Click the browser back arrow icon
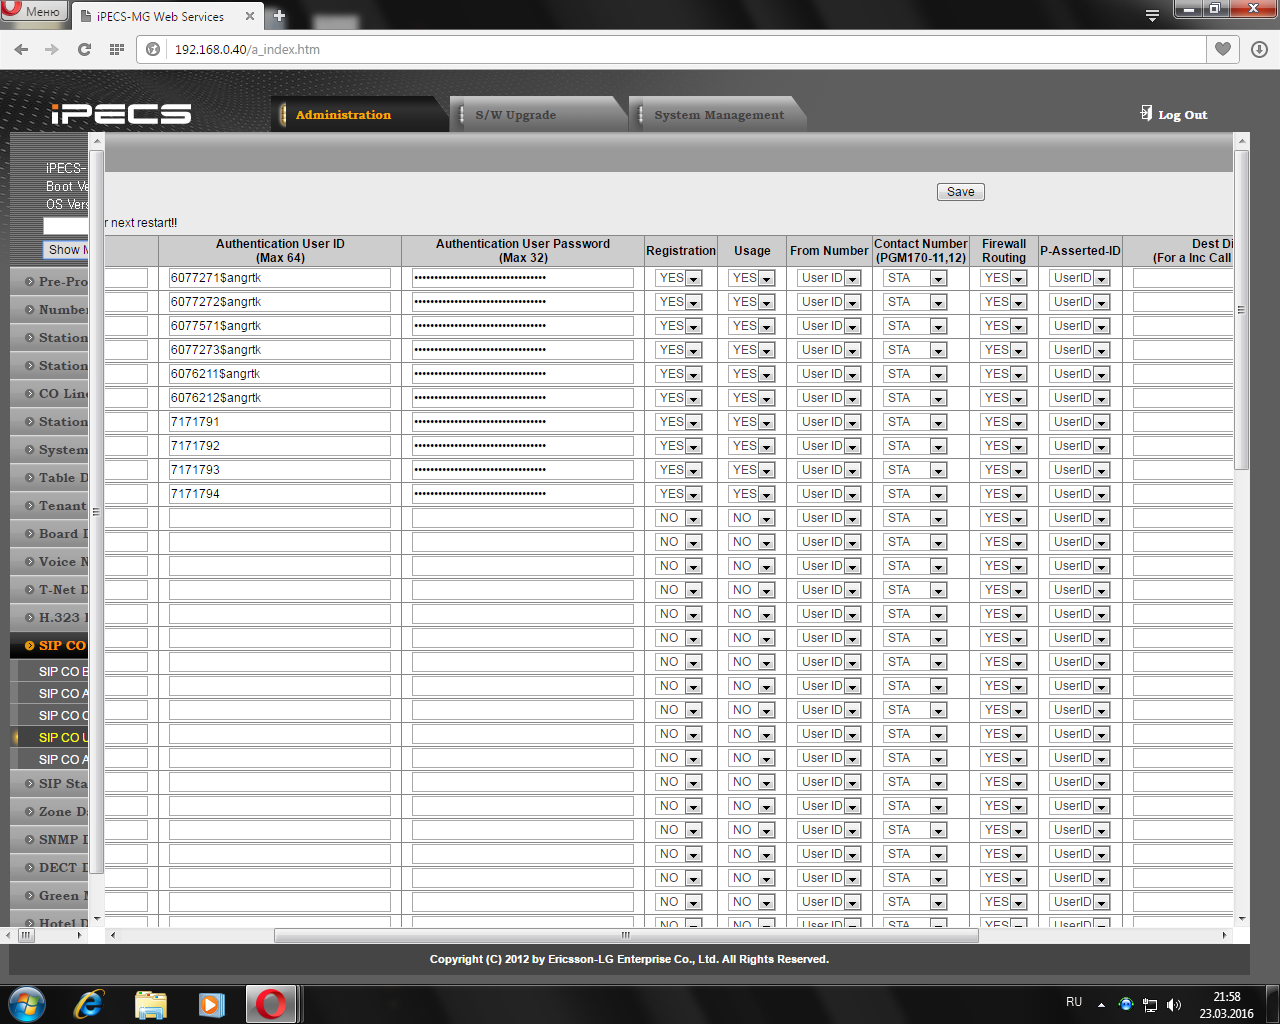This screenshot has width=1280, height=1024. tap(21, 49)
